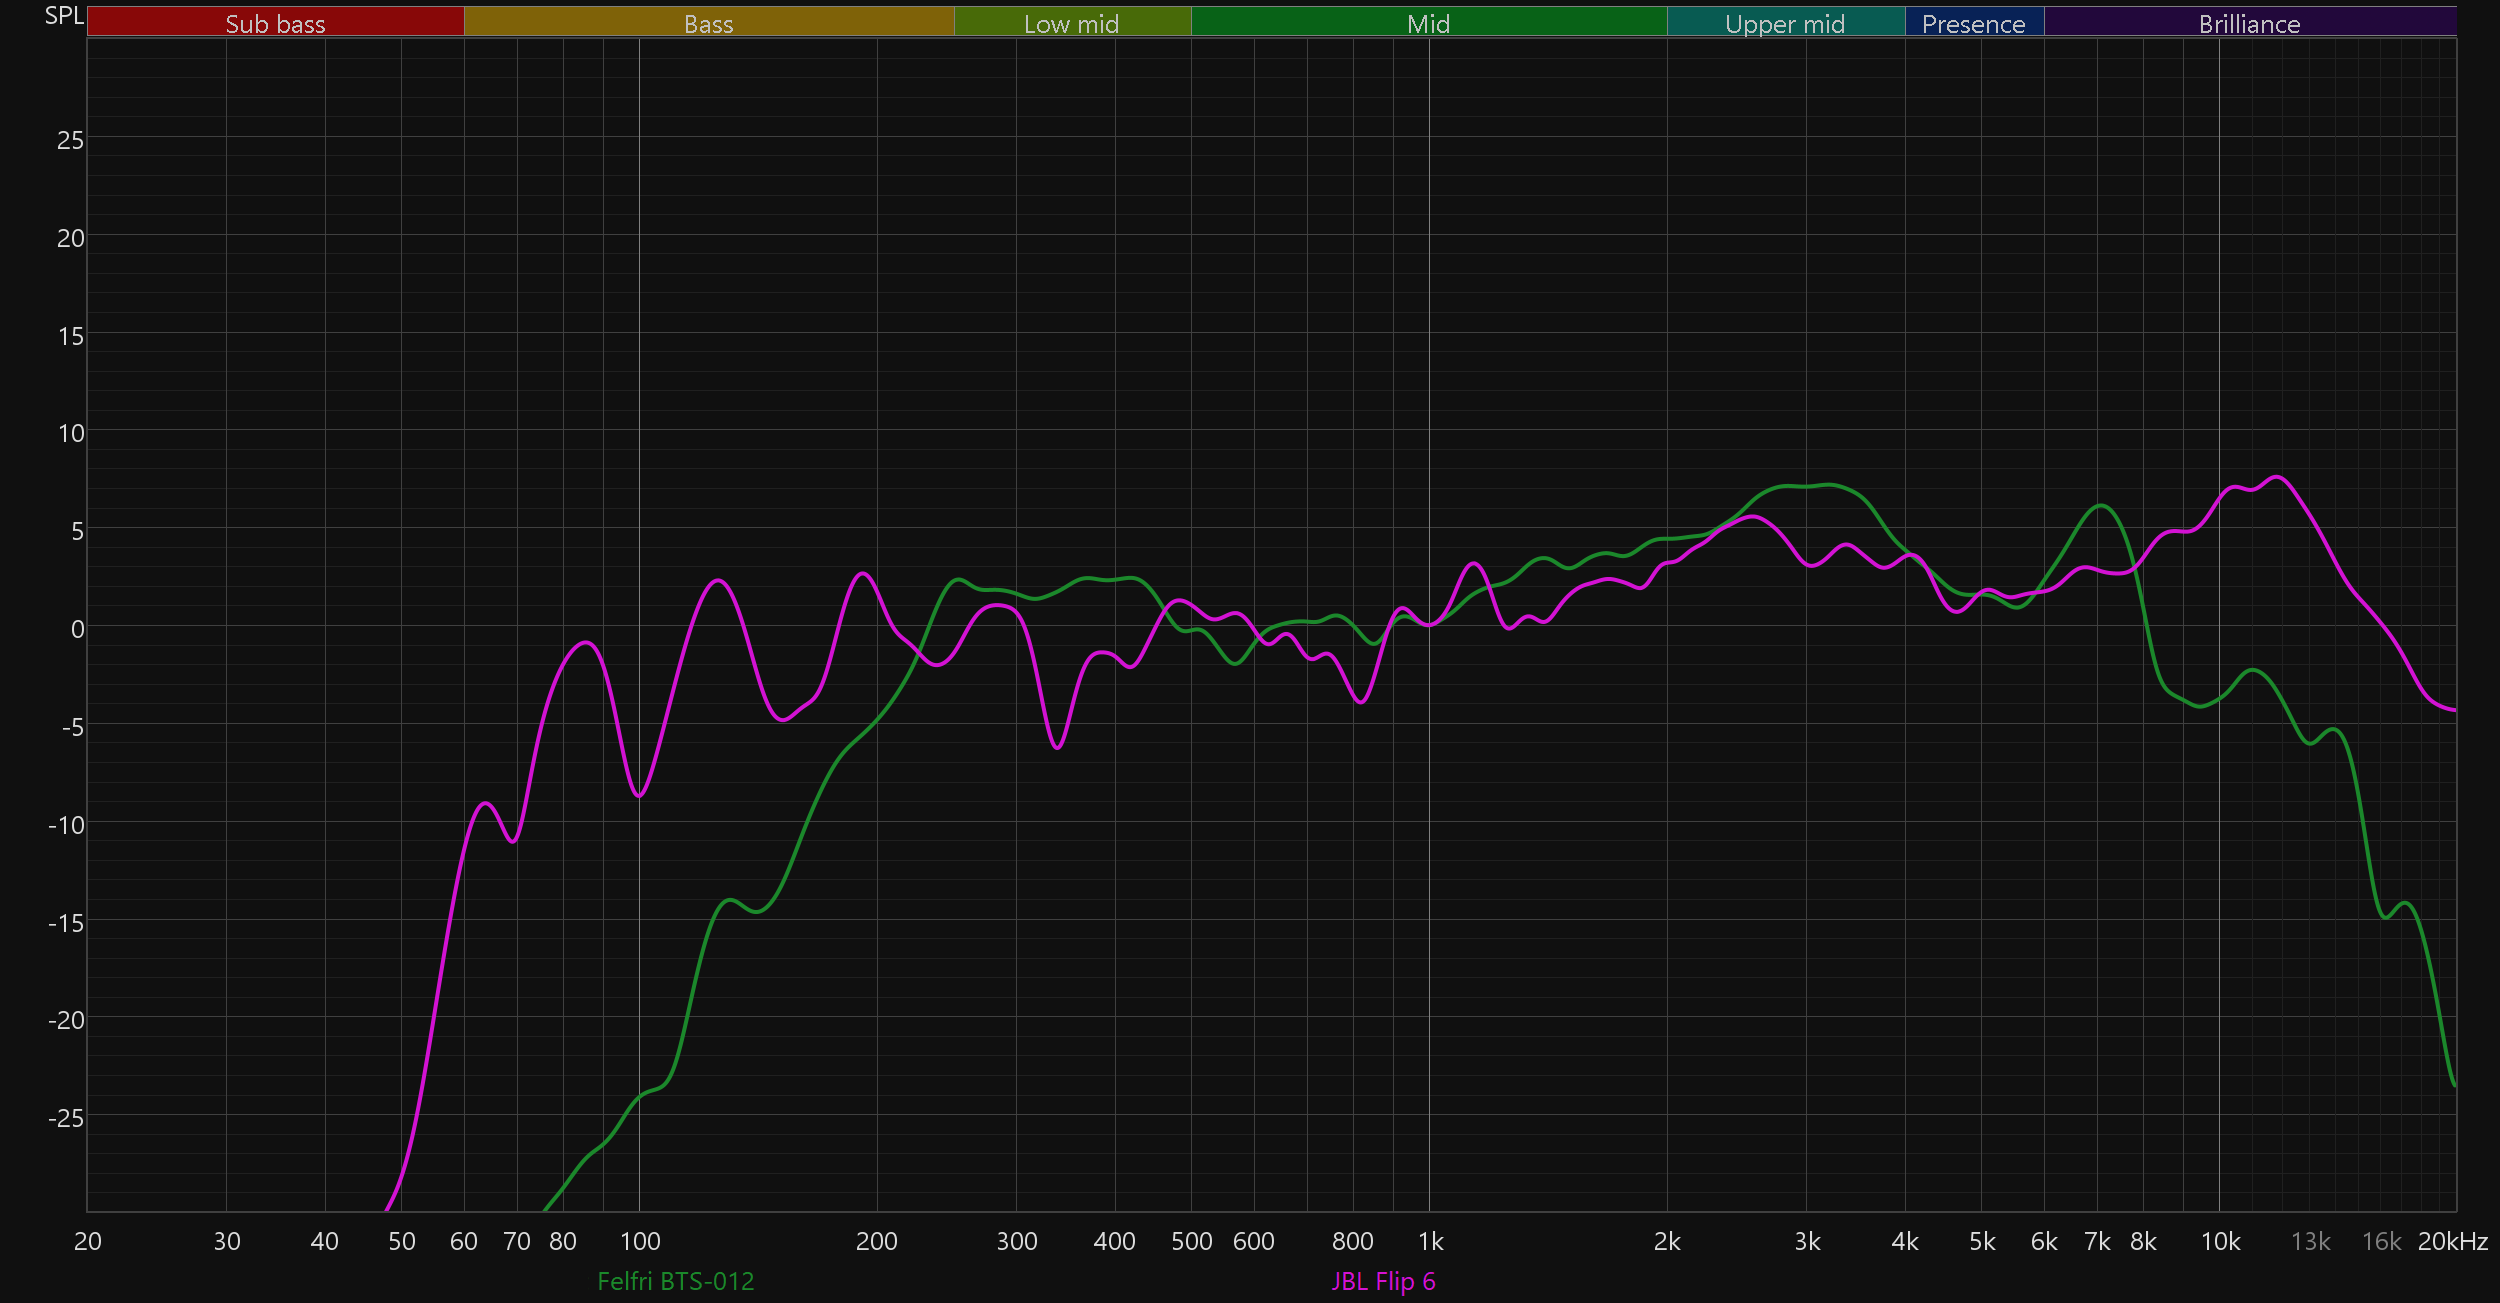Click the Presence band header

pos(1973,22)
